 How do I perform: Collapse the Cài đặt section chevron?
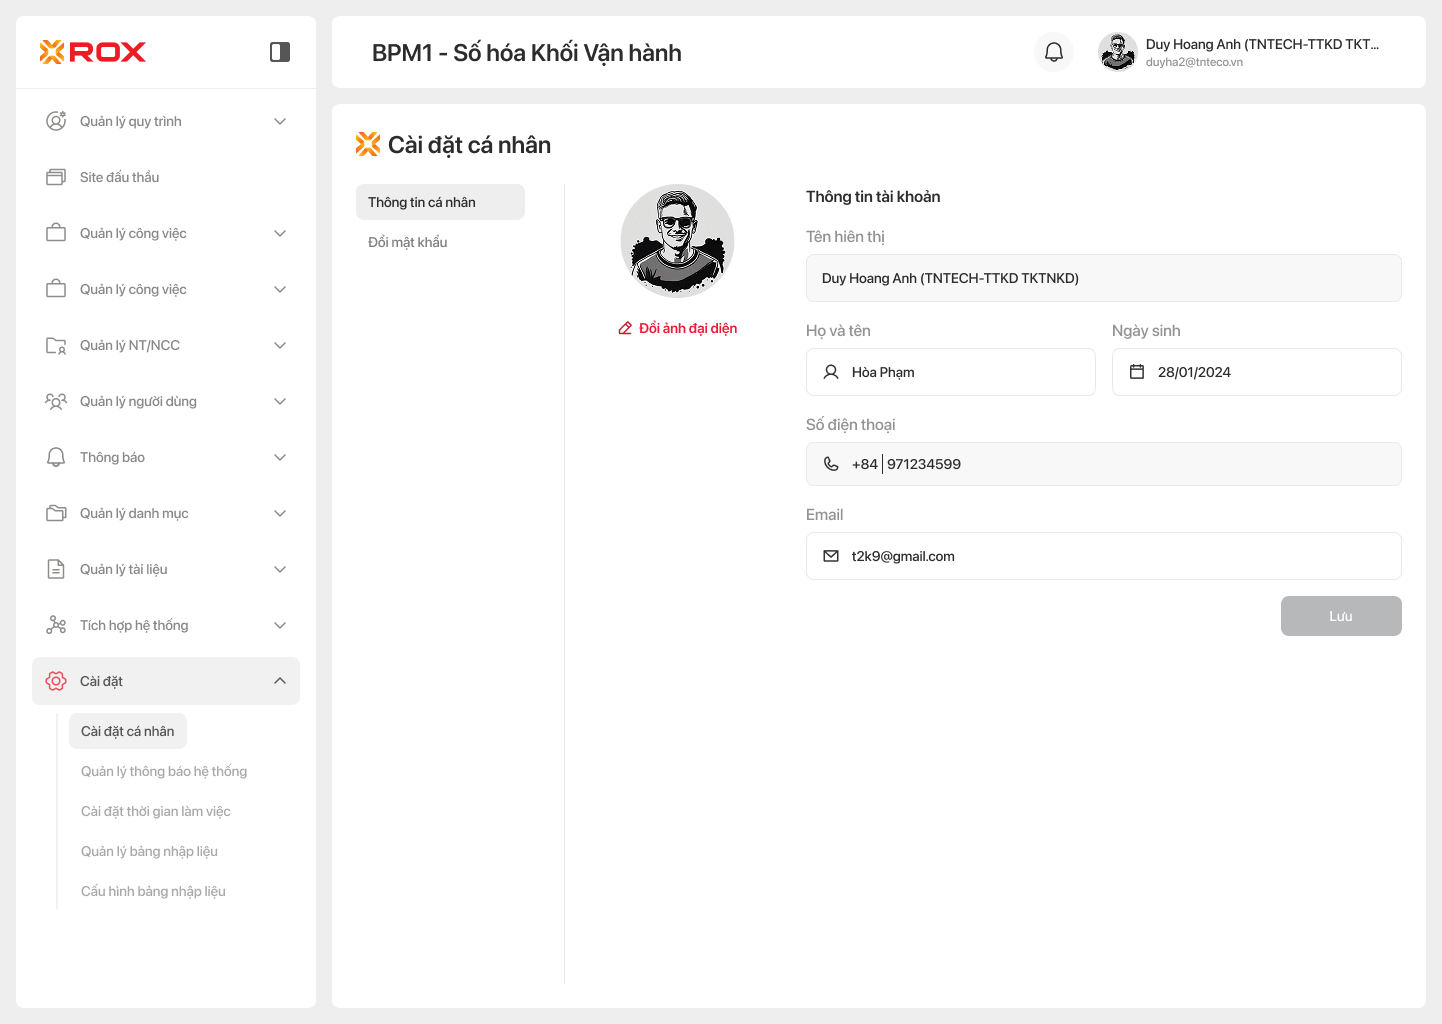point(280,681)
